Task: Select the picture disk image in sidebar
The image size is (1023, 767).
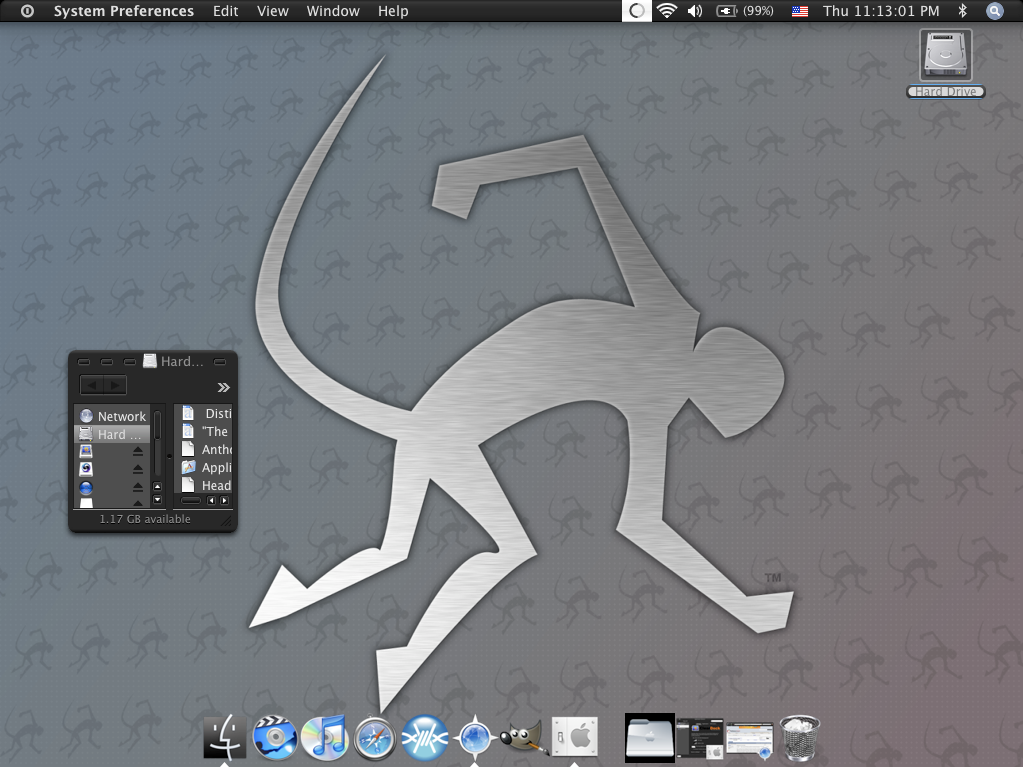Action: coord(86,451)
